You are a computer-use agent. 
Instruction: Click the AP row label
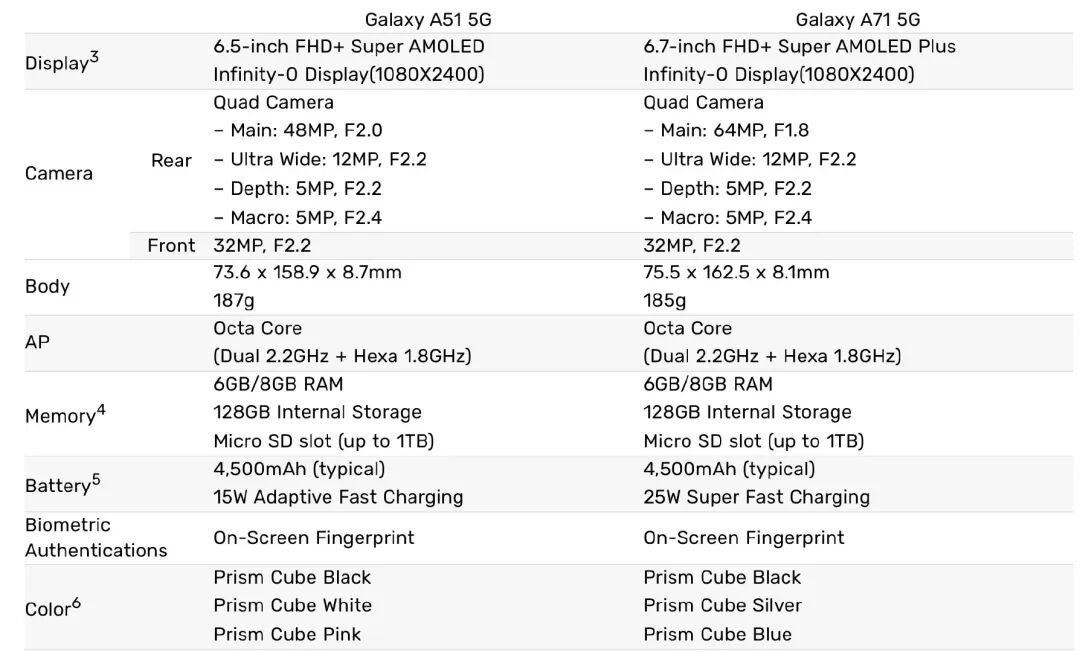37,342
